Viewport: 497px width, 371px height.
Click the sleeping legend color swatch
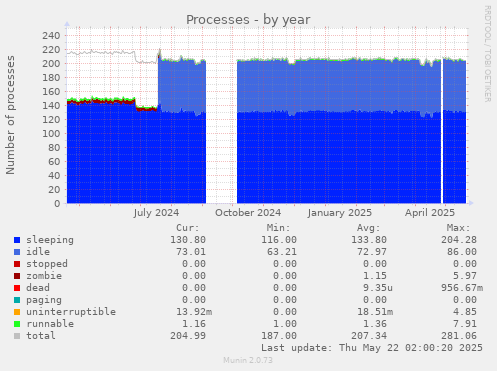tap(17, 240)
